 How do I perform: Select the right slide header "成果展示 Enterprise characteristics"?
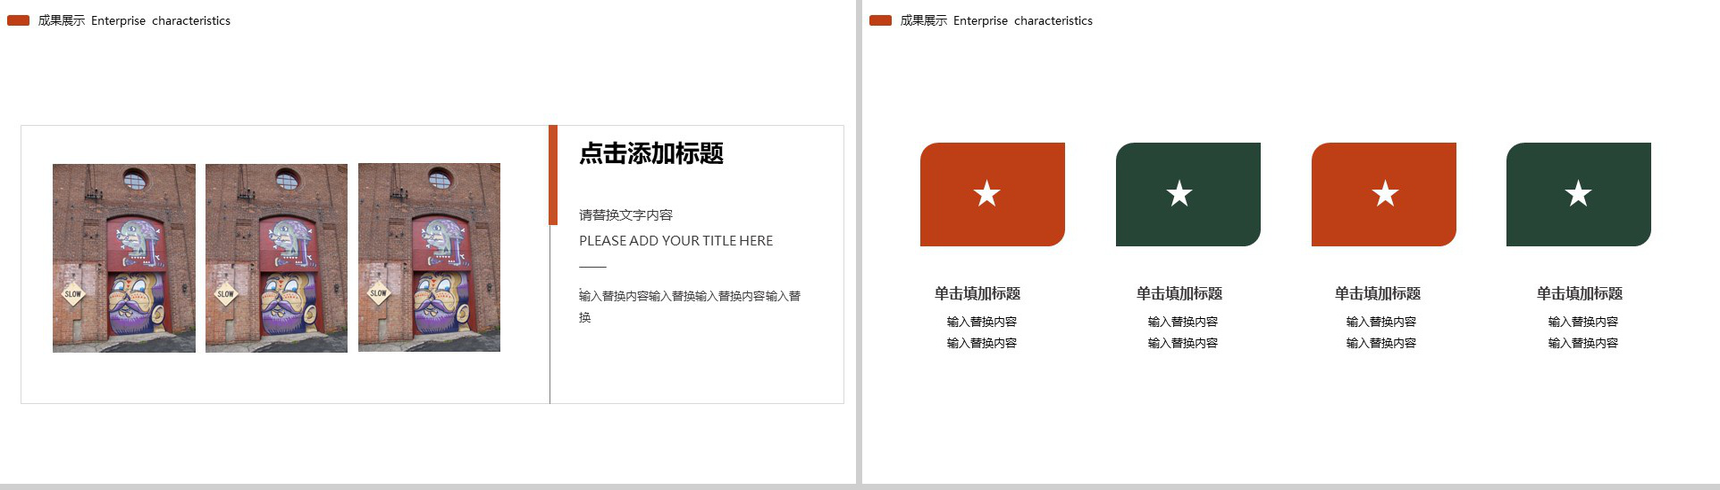996,21
